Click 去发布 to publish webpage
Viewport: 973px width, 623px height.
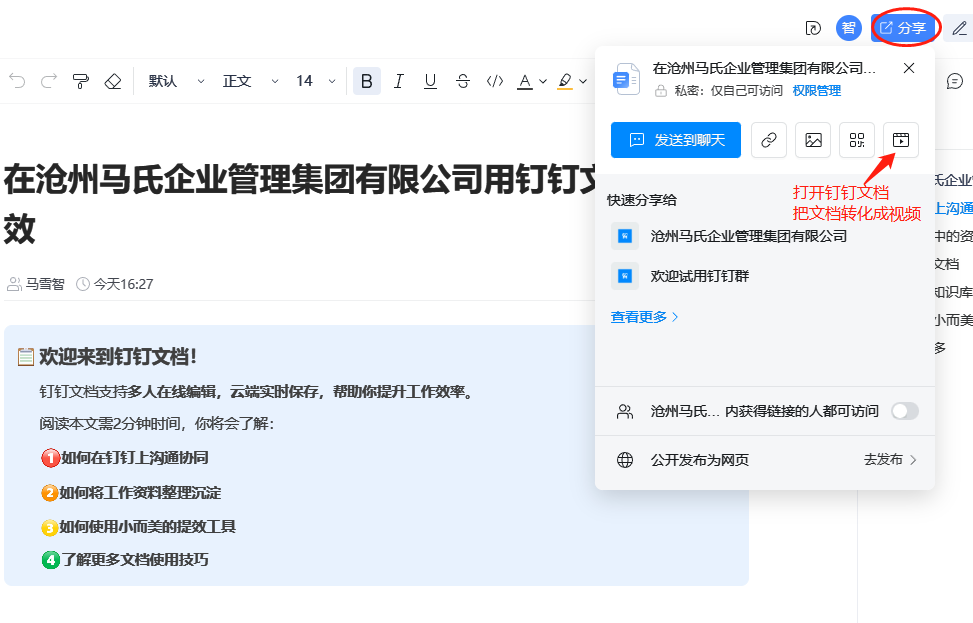tap(890, 460)
